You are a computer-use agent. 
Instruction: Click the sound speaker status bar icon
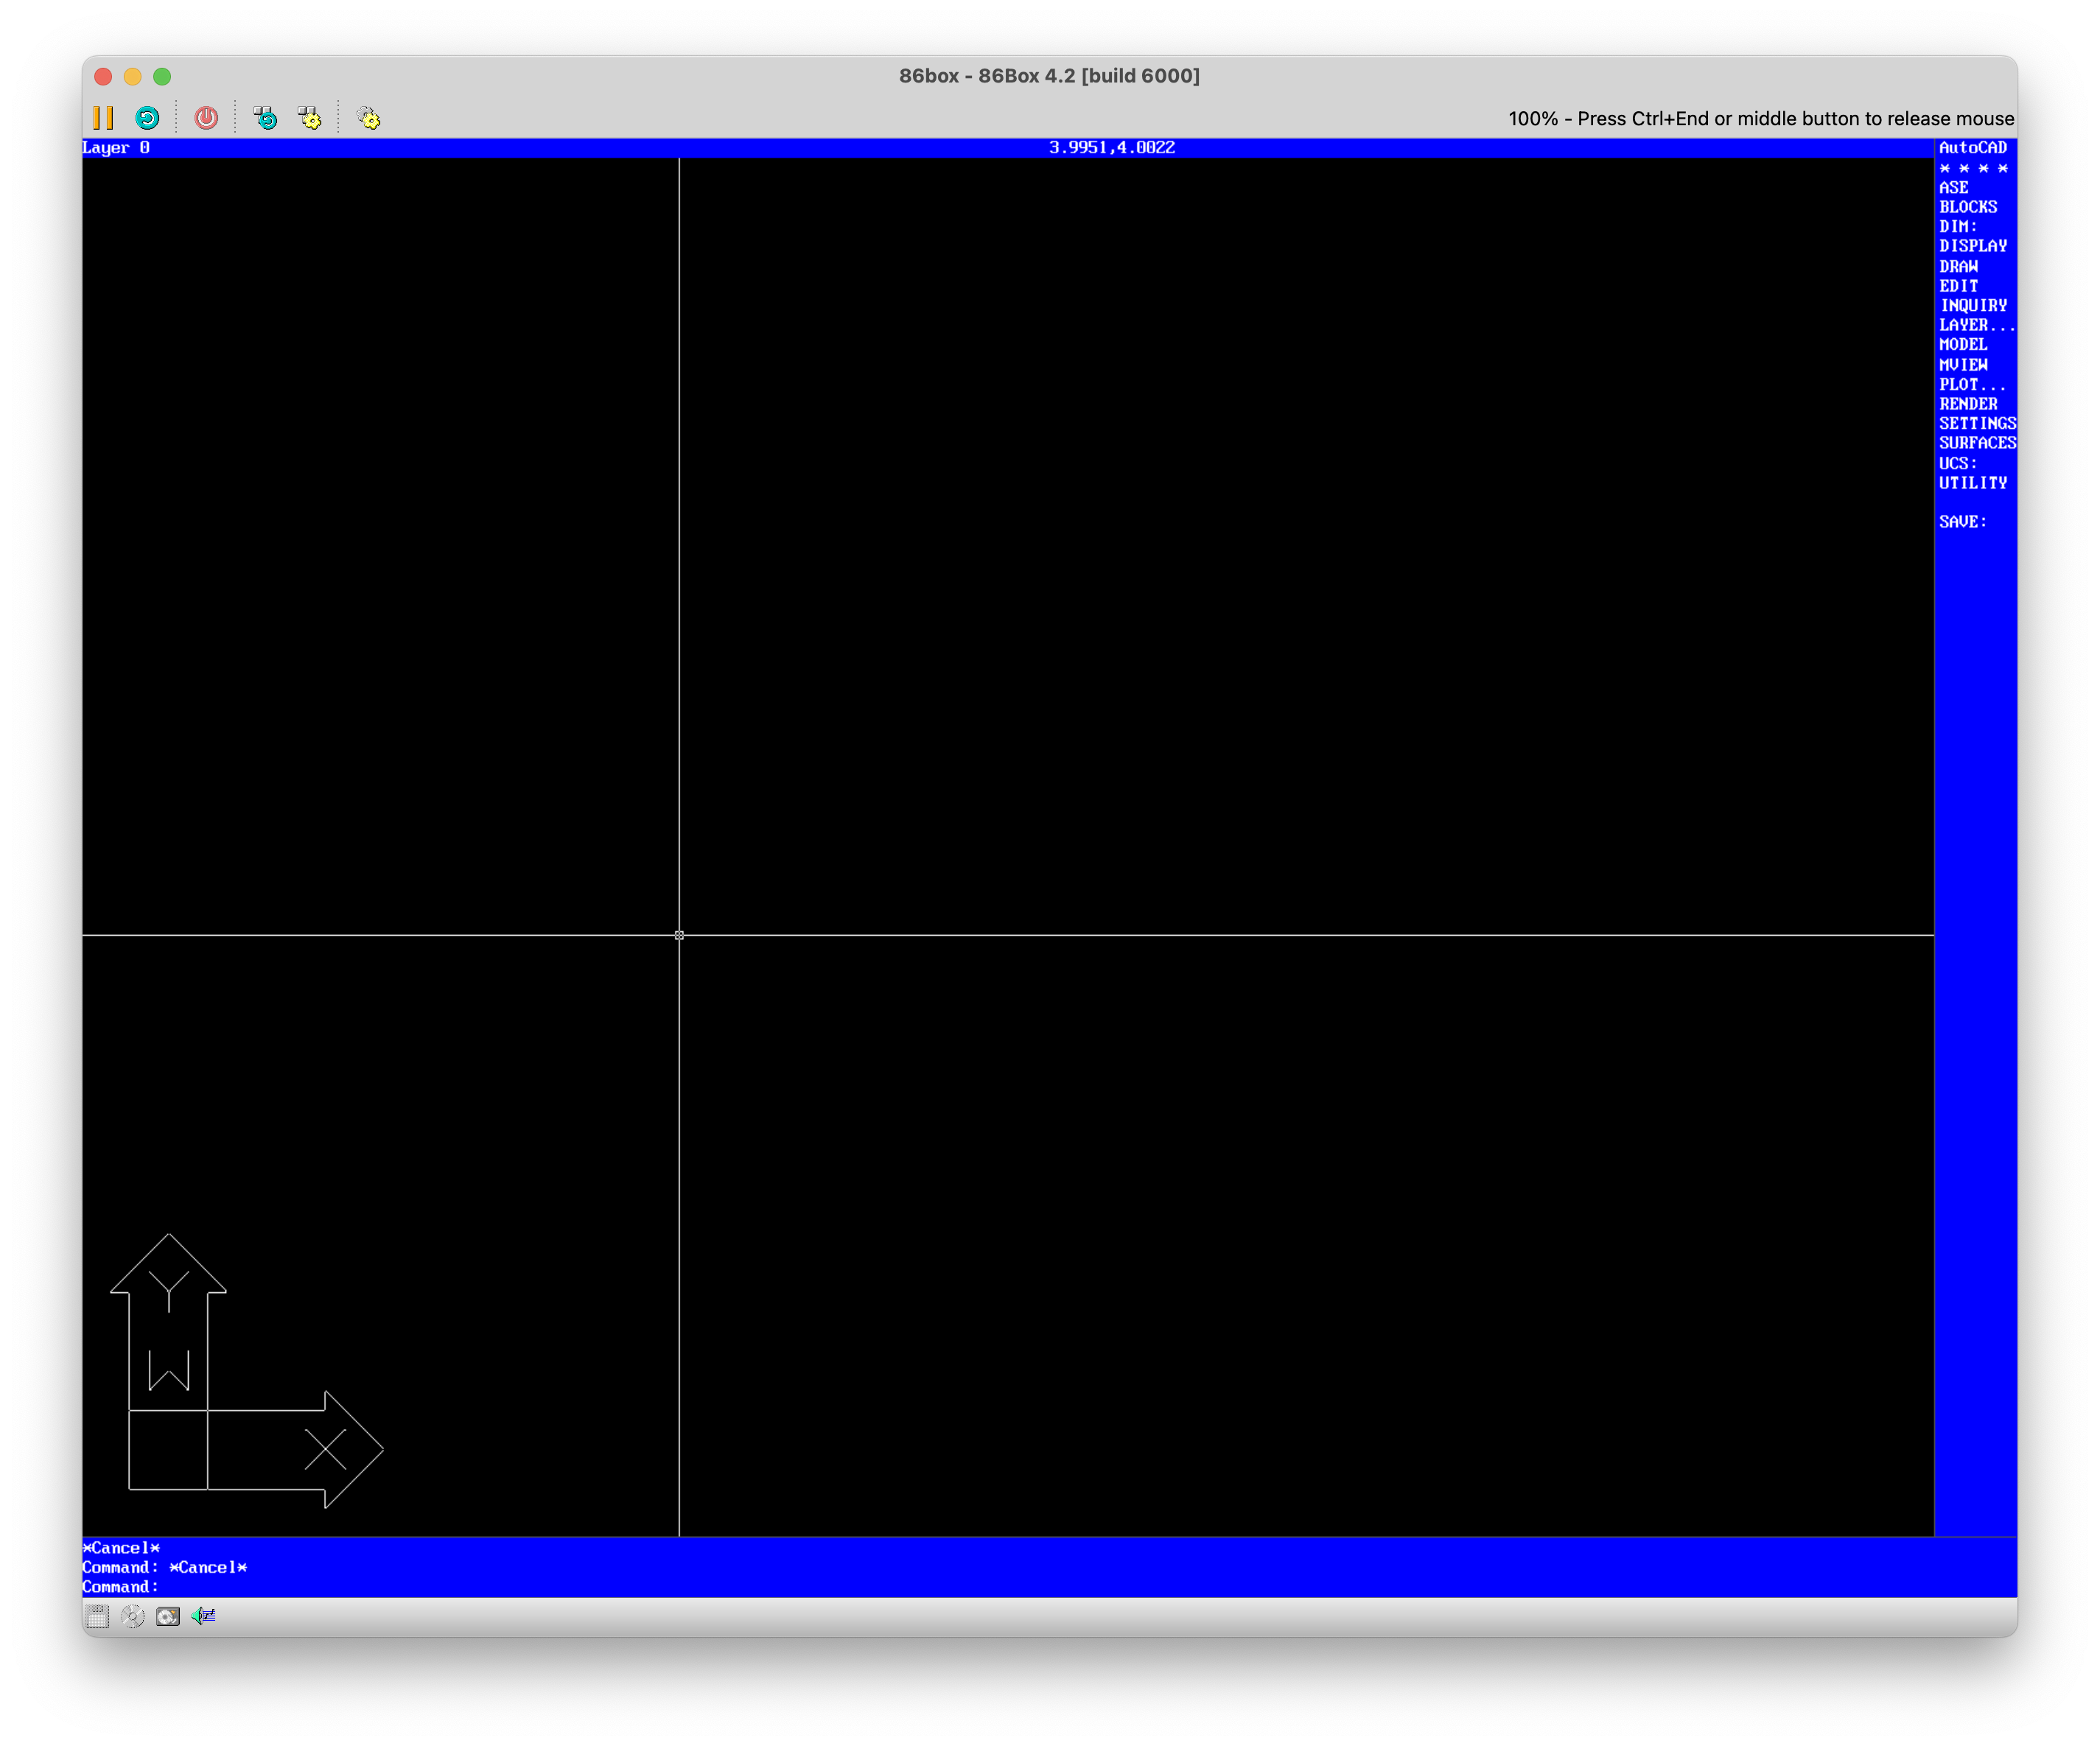tap(203, 1616)
